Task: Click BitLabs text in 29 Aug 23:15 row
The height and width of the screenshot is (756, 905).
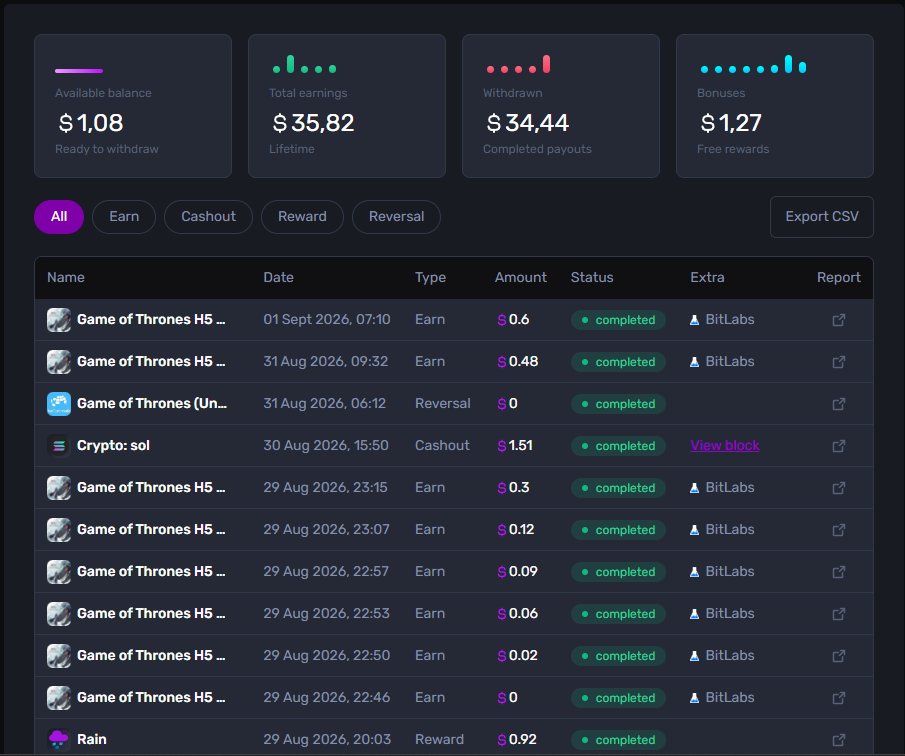Action: tap(730, 488)
